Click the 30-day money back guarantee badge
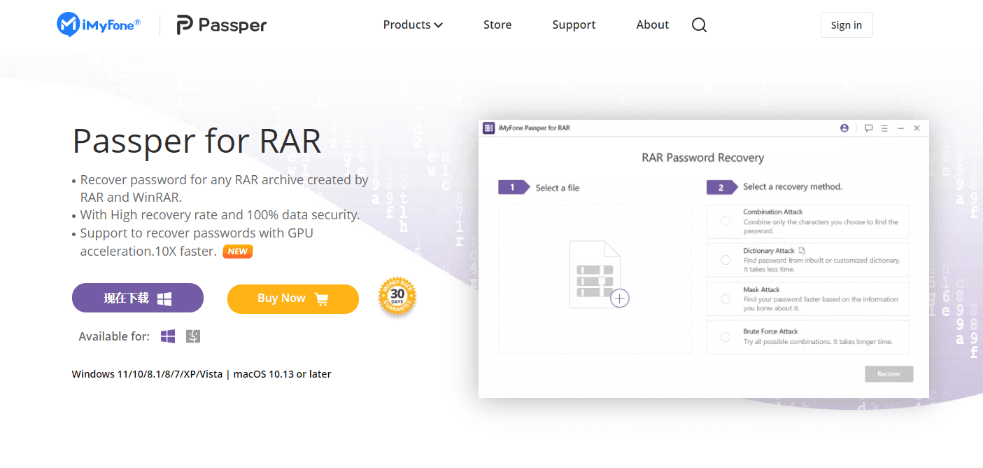The image size is (983, 468). [x=397, y=297]
